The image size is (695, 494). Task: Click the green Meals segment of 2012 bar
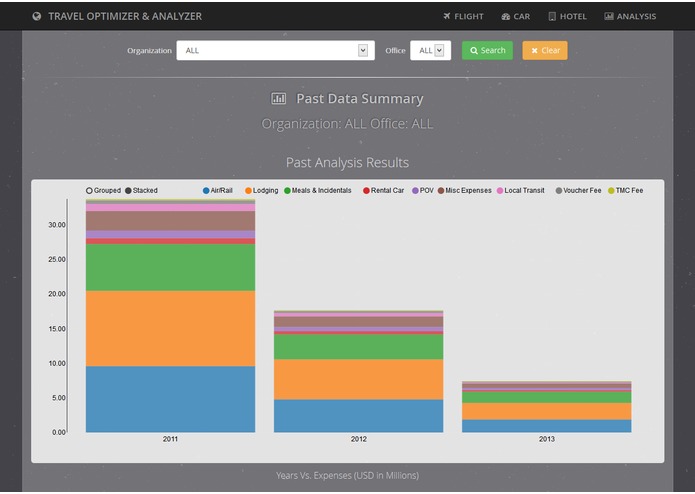tap(359, 346)
